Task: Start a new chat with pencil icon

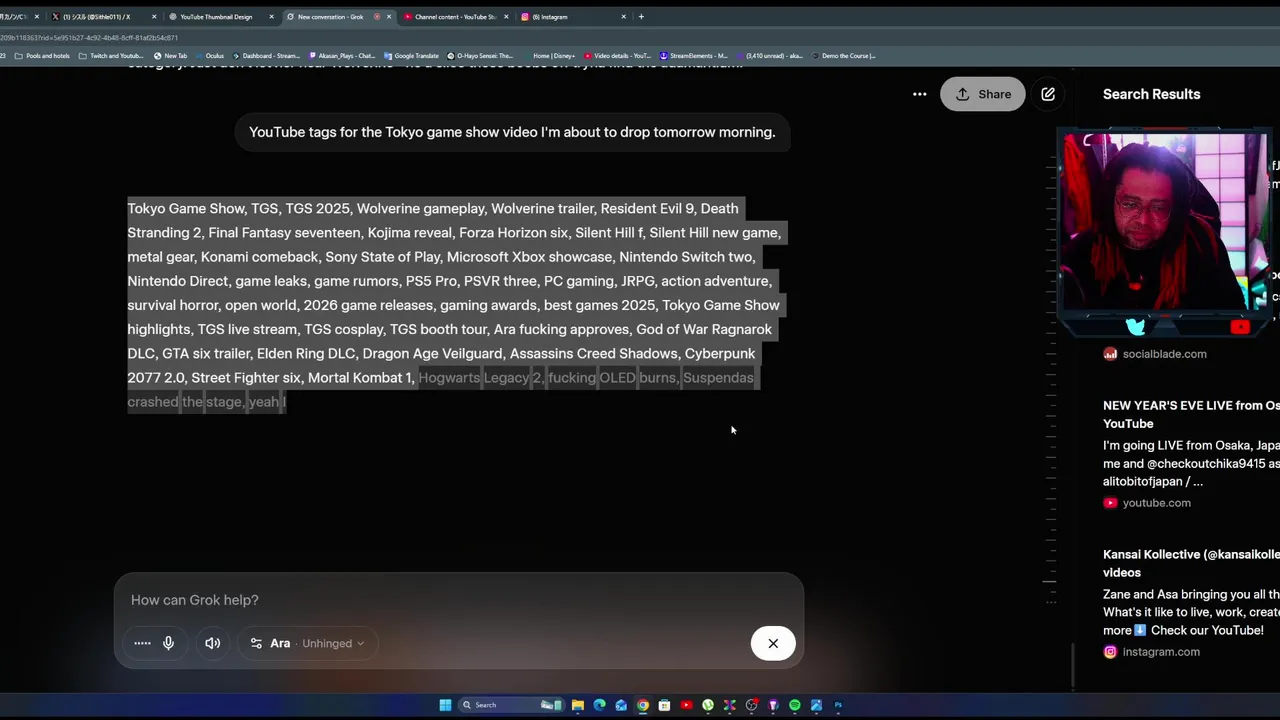Action: tap(1048, 94)
